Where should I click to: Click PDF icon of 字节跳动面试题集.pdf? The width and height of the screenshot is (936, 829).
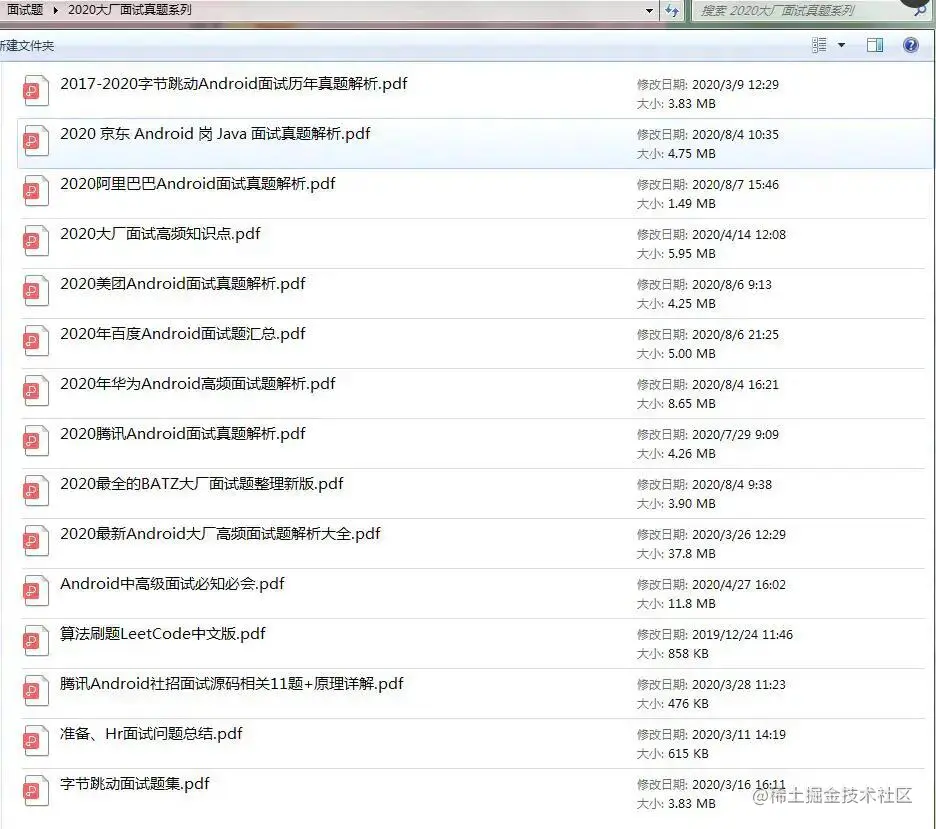pyautogui.click(x=35, y=793)
